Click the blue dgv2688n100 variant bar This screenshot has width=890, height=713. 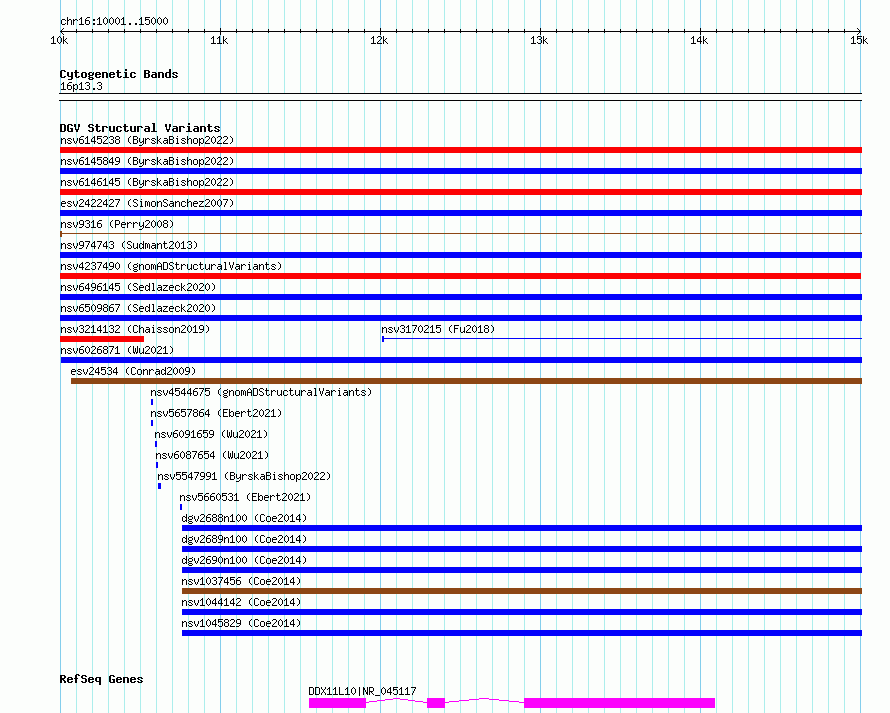(x=522, y=528)
